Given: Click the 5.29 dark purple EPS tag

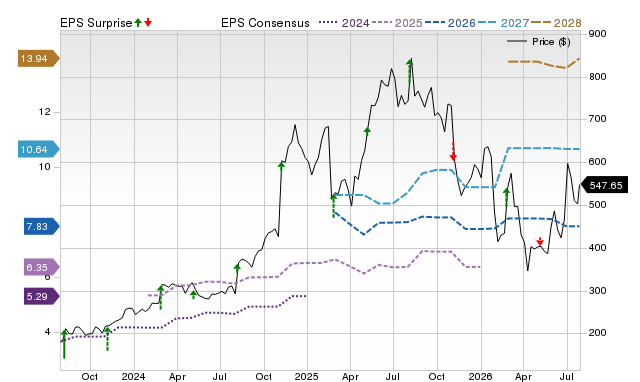Looking at the screenshot, I should click(x=41, y=296).
